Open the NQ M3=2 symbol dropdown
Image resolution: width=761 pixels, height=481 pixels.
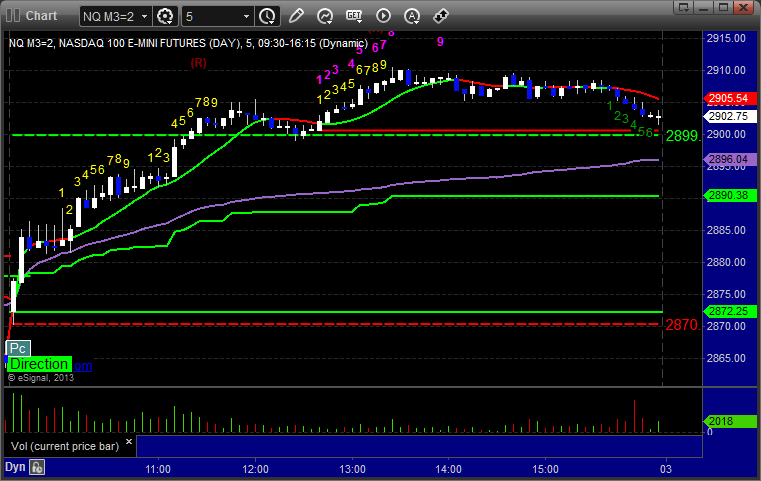coord(116,17)
